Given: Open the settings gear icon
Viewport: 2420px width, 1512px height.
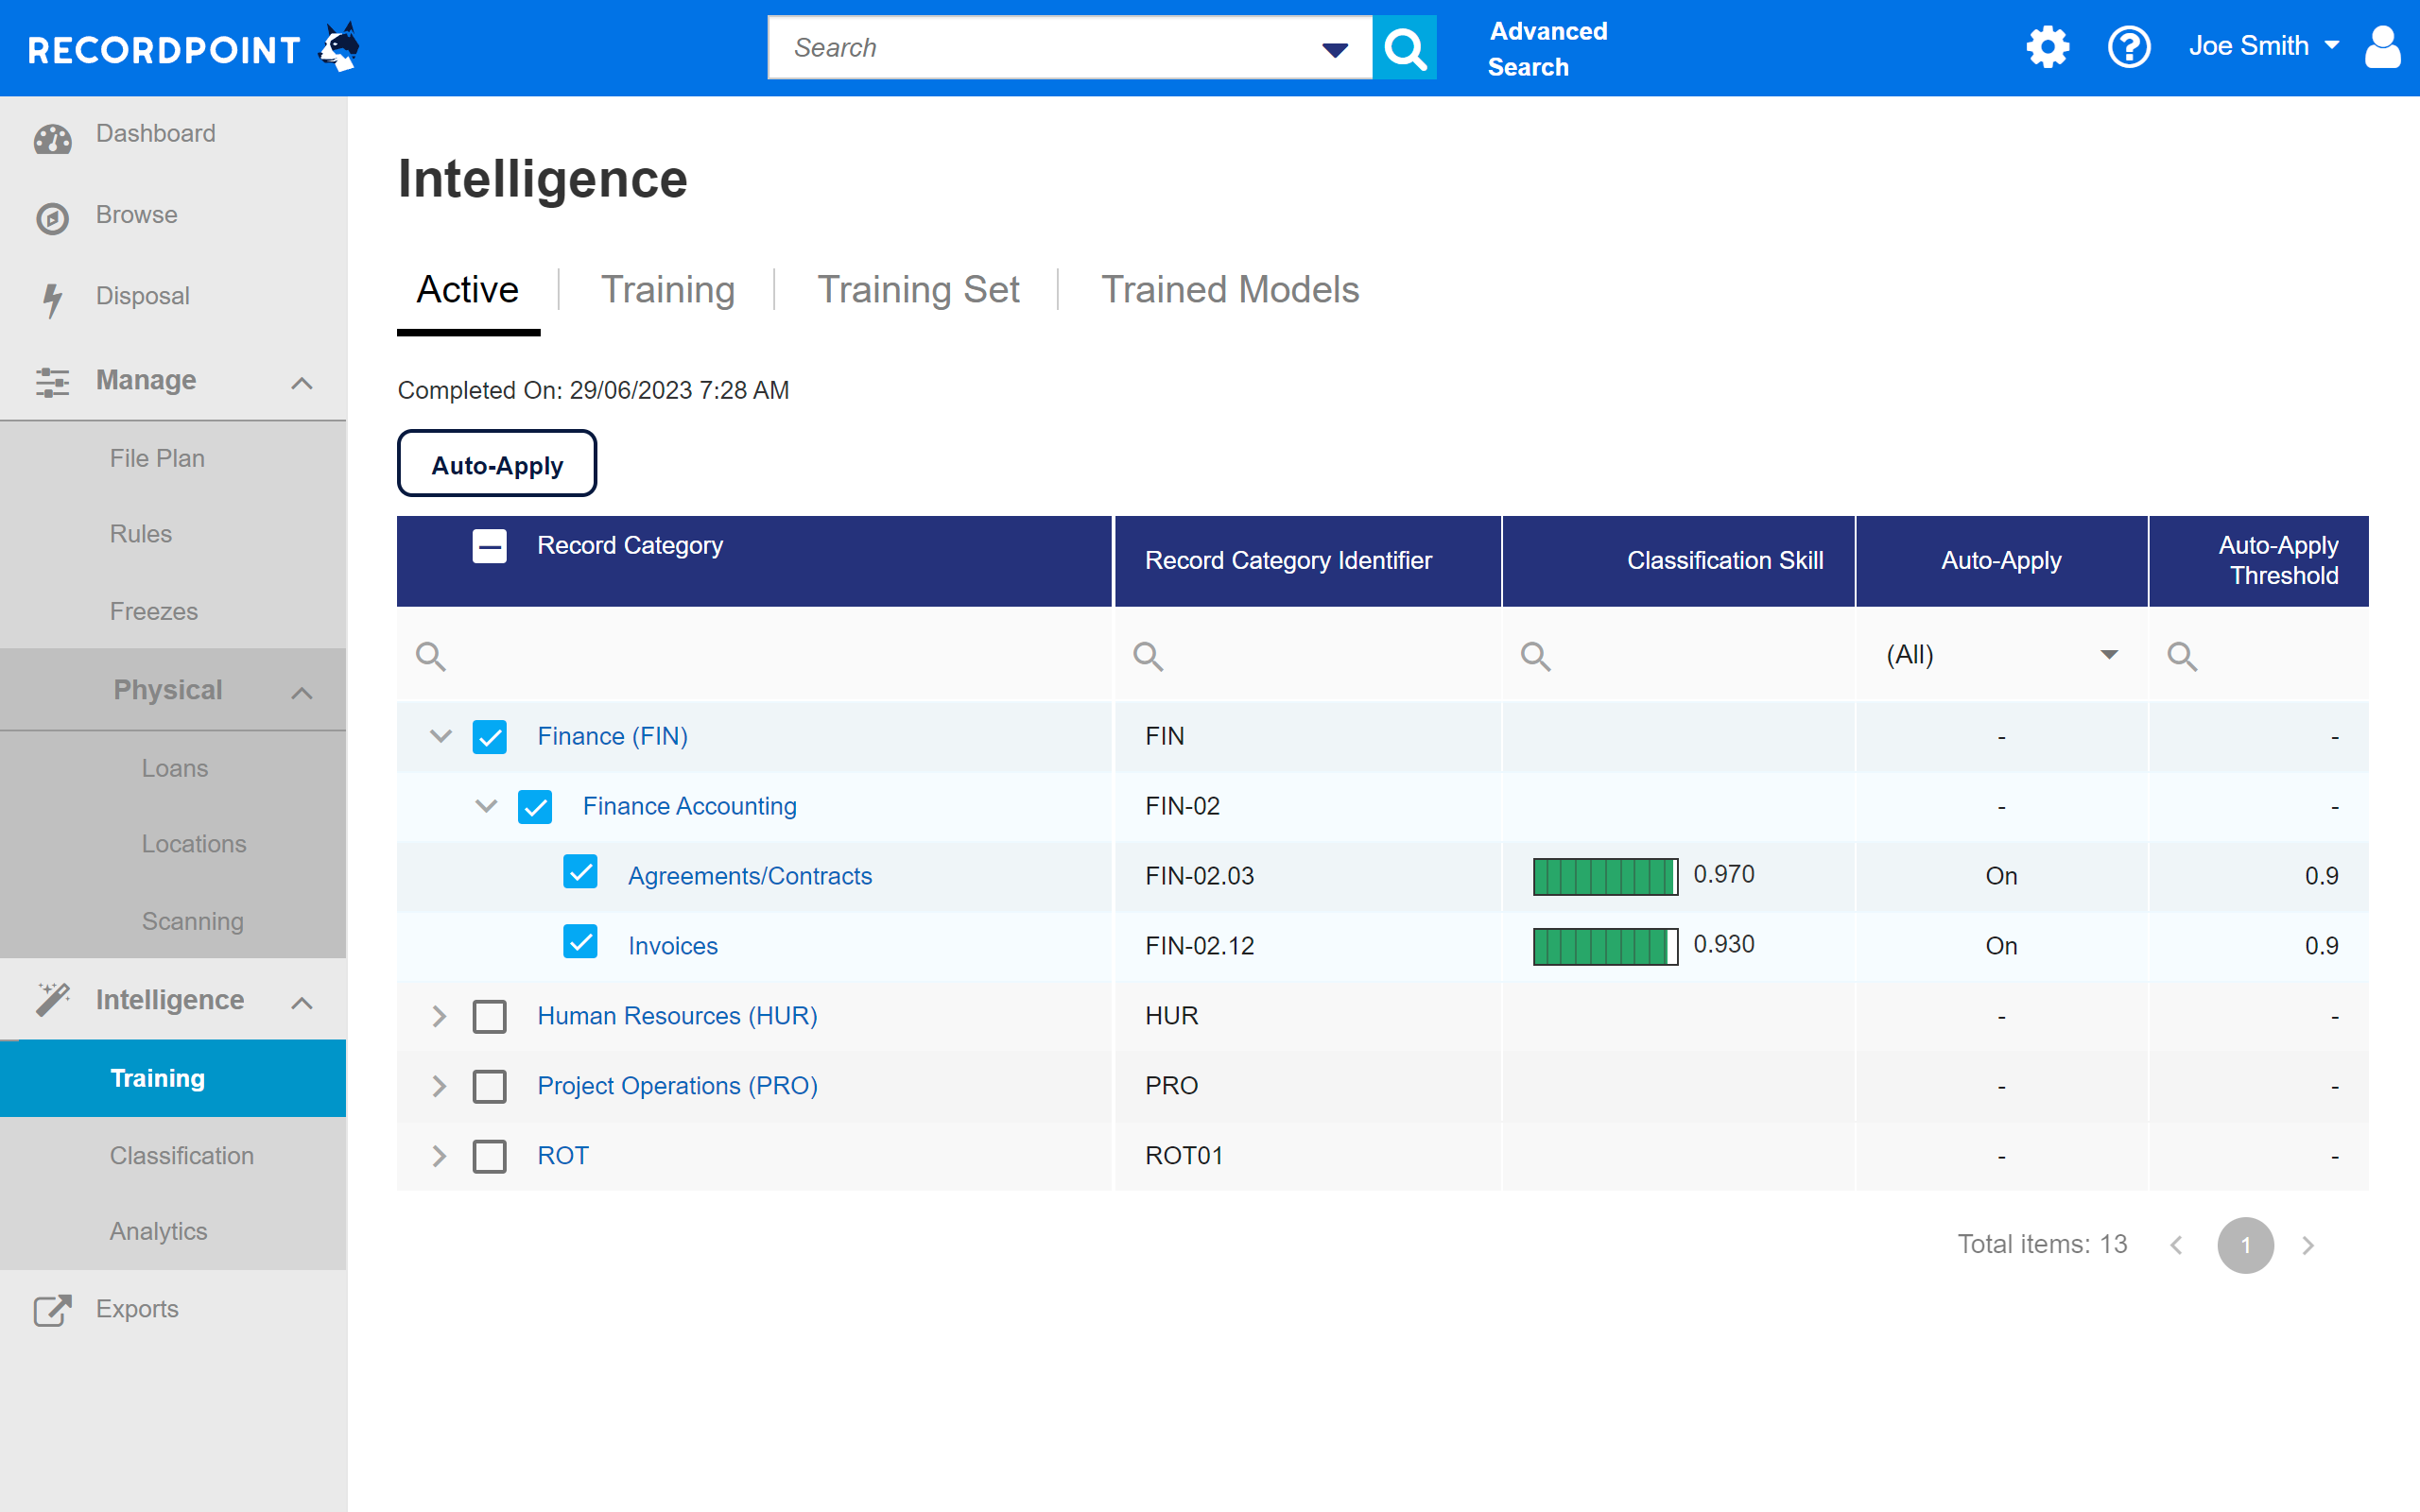Looking at the screenshot, I should (2047, 47).
